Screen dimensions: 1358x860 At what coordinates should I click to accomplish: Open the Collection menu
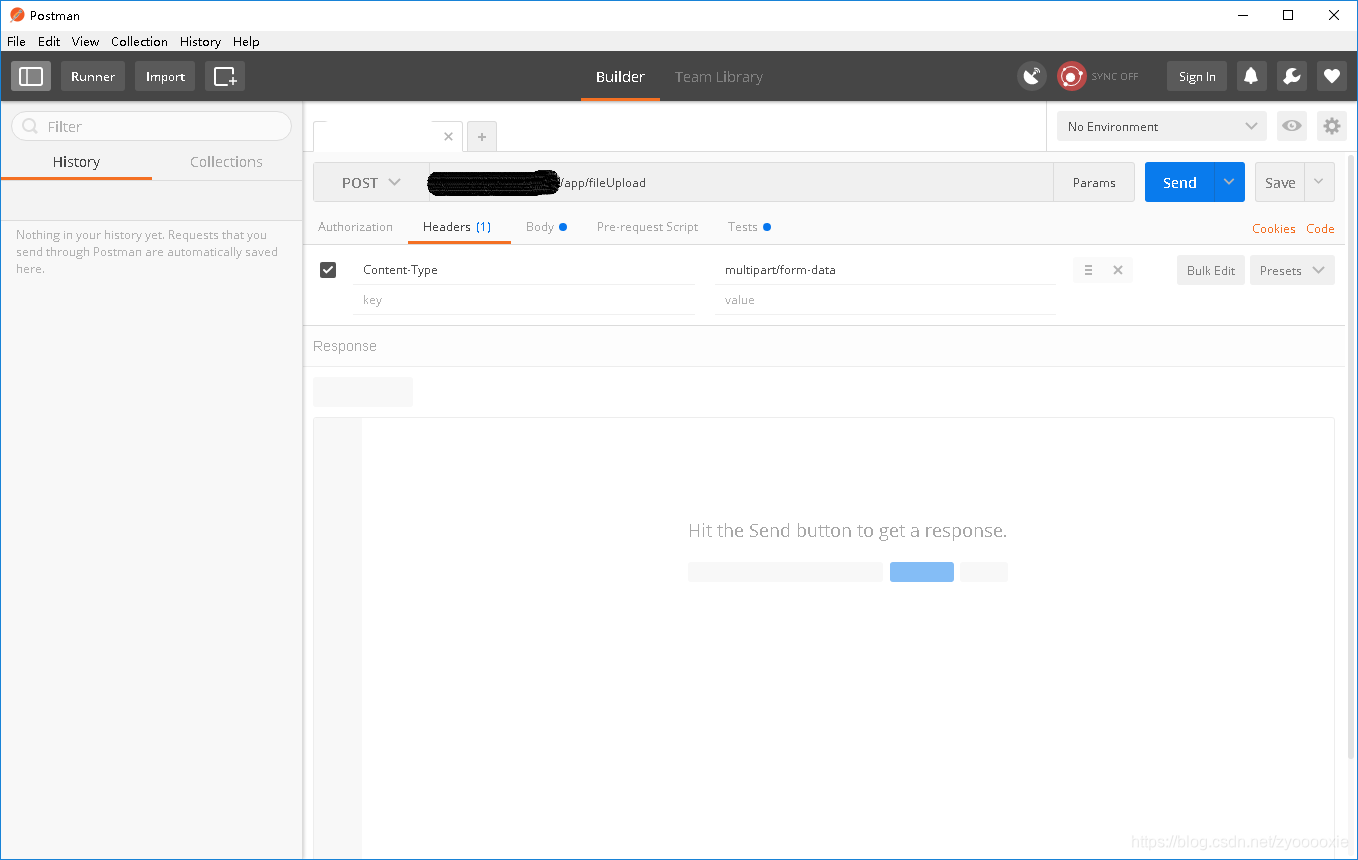(139, 41)
